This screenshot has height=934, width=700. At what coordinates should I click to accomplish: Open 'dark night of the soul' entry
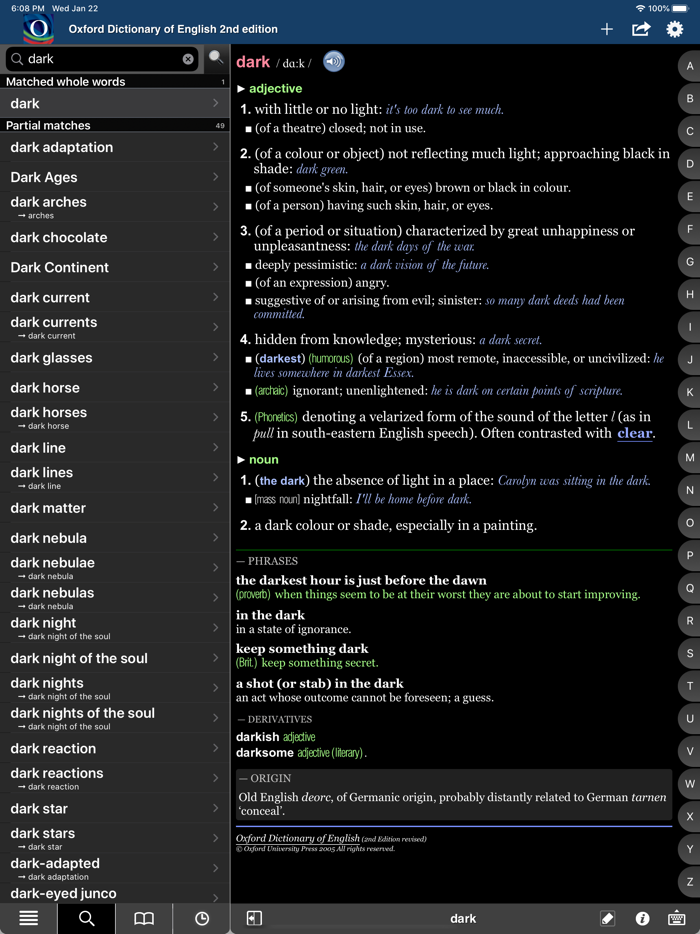(114, 658)
